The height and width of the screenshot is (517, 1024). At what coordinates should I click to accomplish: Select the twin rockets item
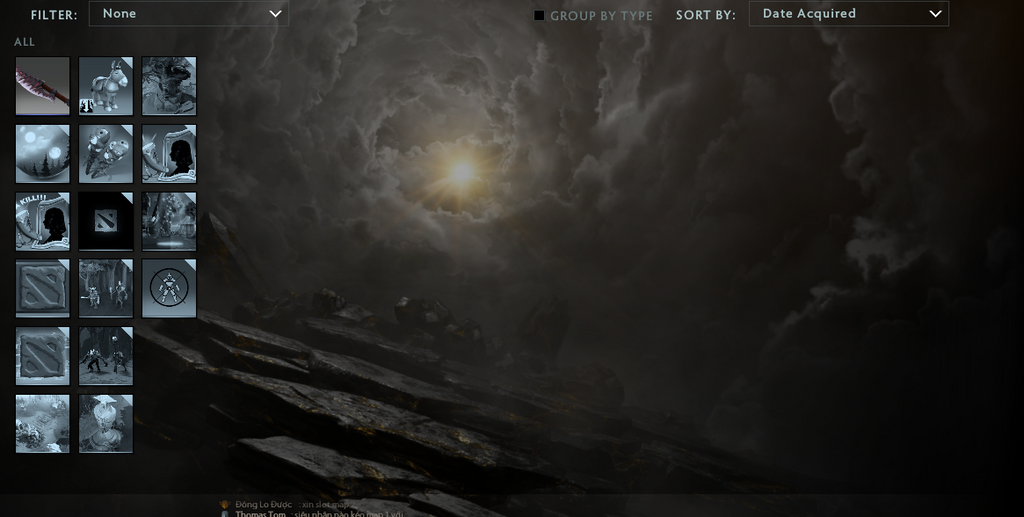pos(106,153)
